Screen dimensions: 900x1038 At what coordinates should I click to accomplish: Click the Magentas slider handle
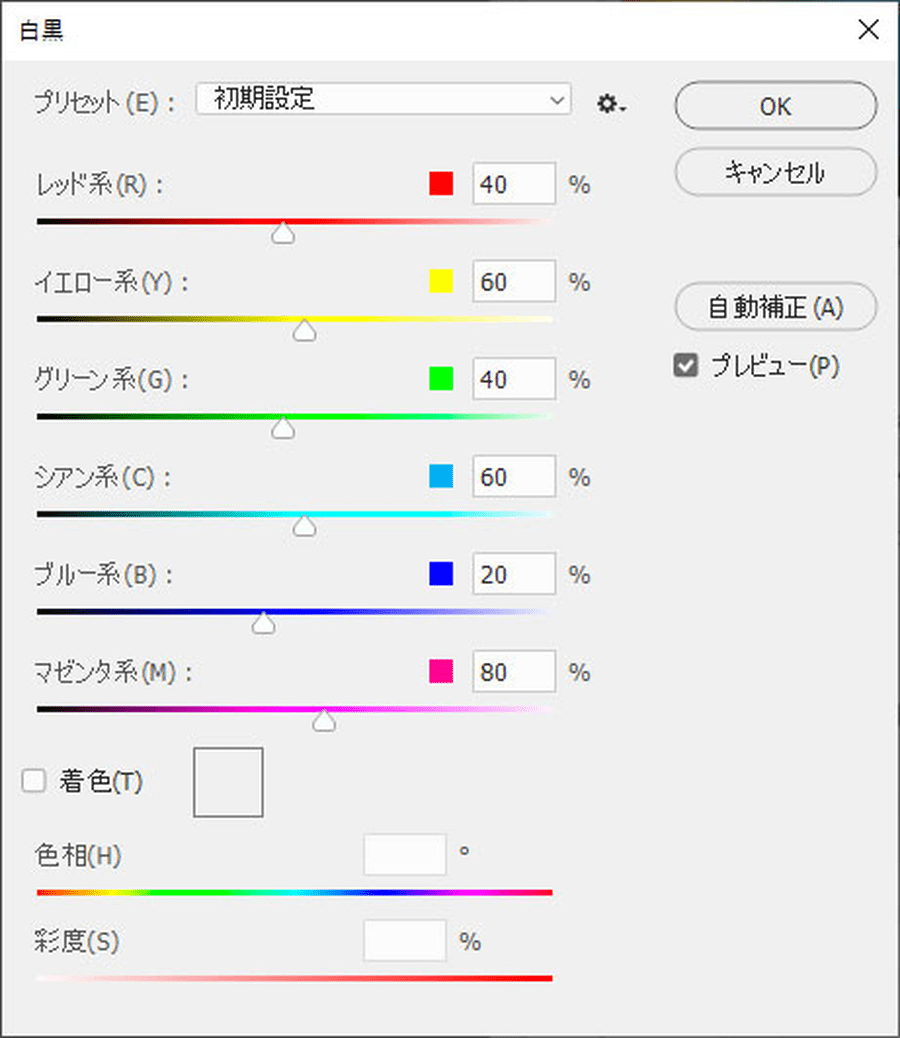tap(324, 722)
